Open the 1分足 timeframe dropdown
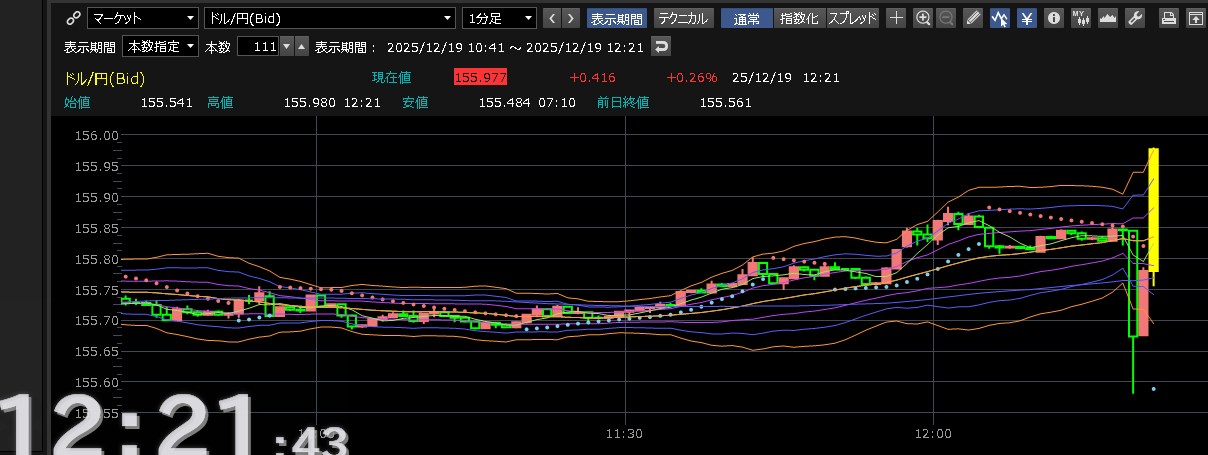 (x=499, y=18)
